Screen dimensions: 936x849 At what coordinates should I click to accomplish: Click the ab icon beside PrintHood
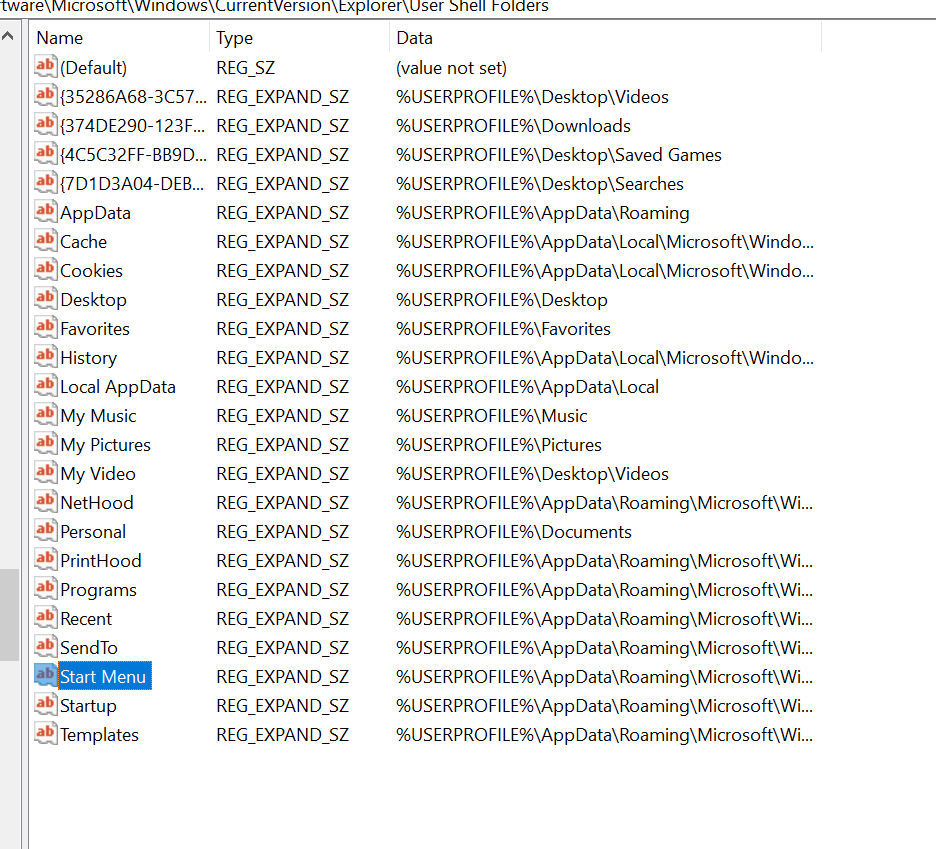(45, 559)
